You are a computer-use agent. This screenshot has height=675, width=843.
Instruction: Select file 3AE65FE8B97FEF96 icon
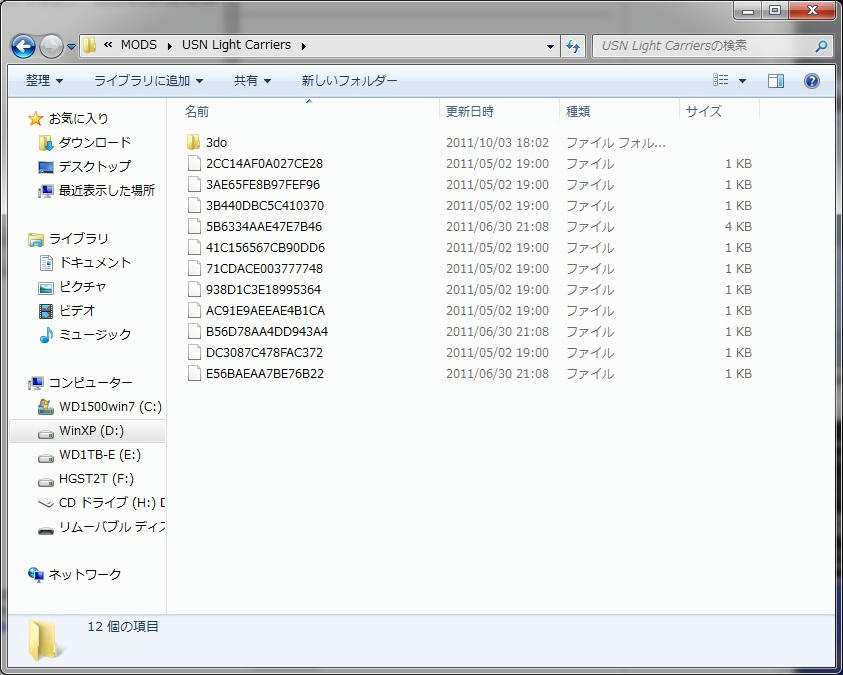click(194, 184)
